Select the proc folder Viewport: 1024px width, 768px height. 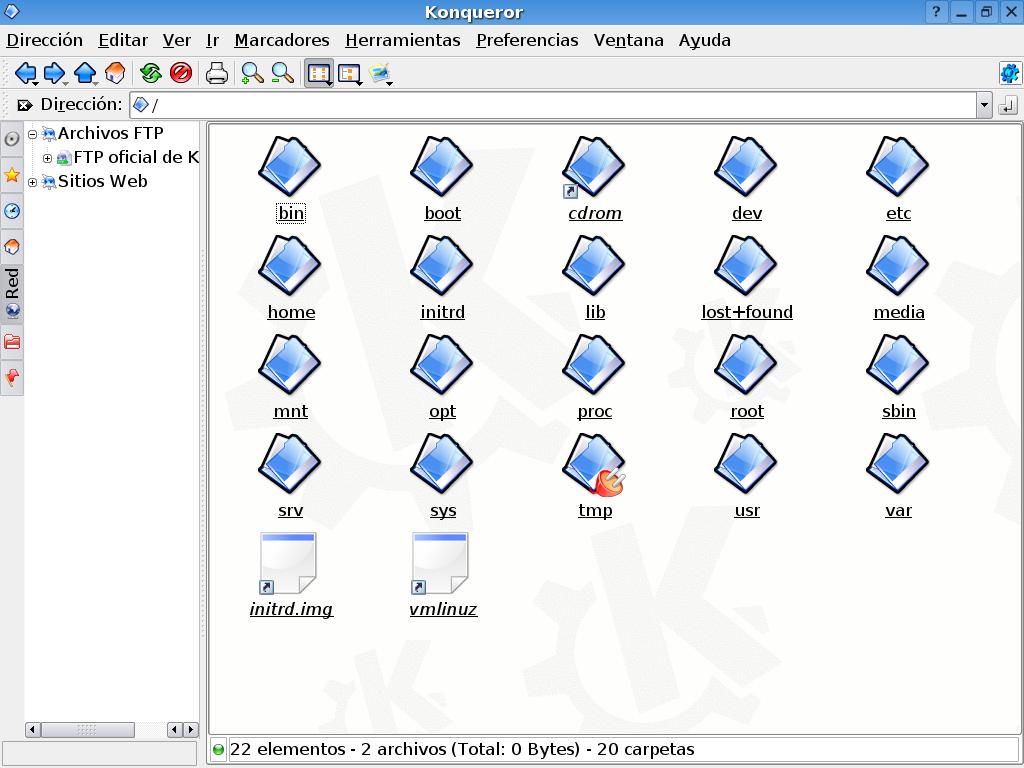[x=594, y=365]
